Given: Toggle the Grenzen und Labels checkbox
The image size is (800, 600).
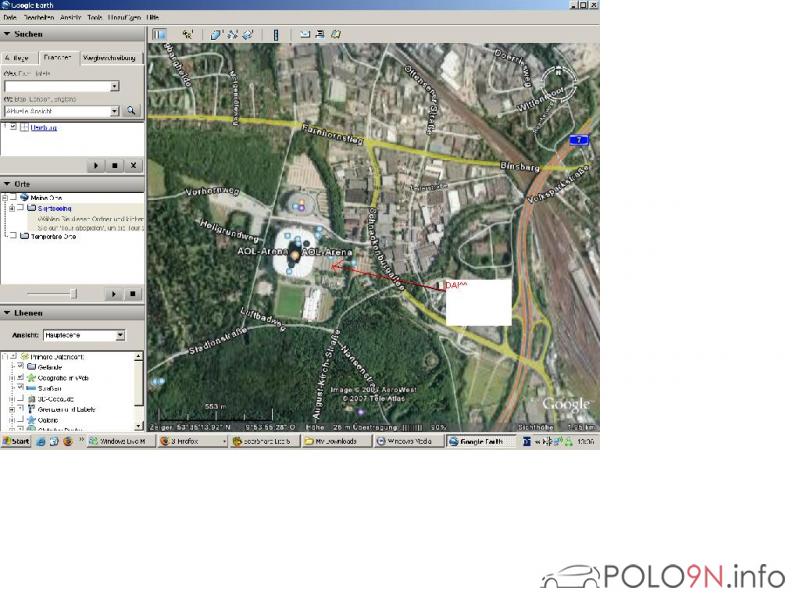Looking at the screenshot, I should pyautogui.click(x=21, y=409).
